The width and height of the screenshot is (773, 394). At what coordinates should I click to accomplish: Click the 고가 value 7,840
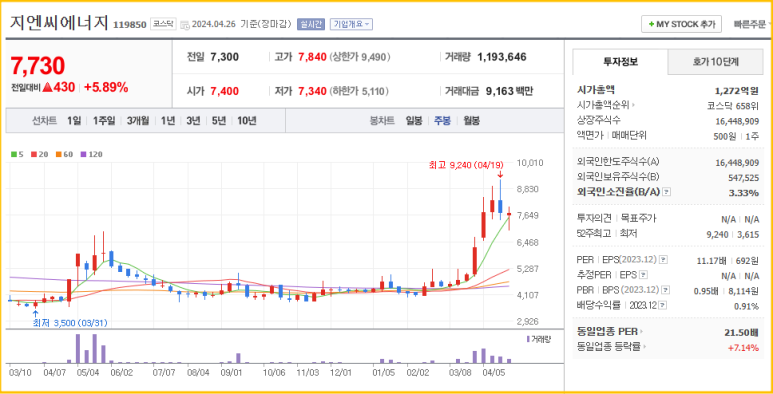(313, 57)
